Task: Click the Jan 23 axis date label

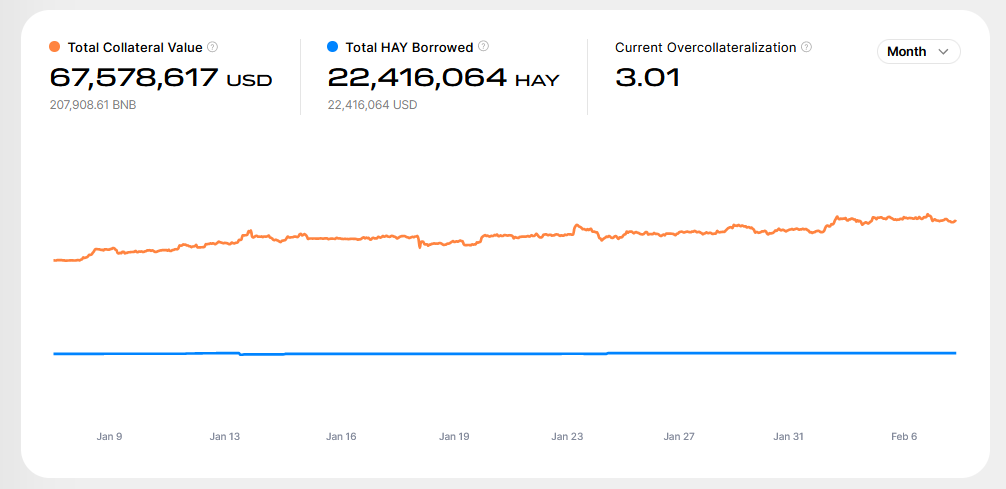Action: pos(567,436)
